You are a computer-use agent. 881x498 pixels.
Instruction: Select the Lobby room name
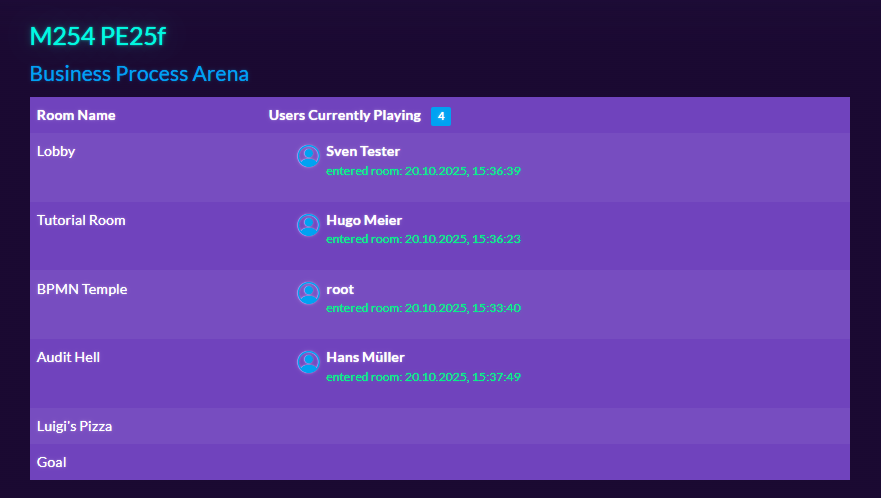point(56,152)
